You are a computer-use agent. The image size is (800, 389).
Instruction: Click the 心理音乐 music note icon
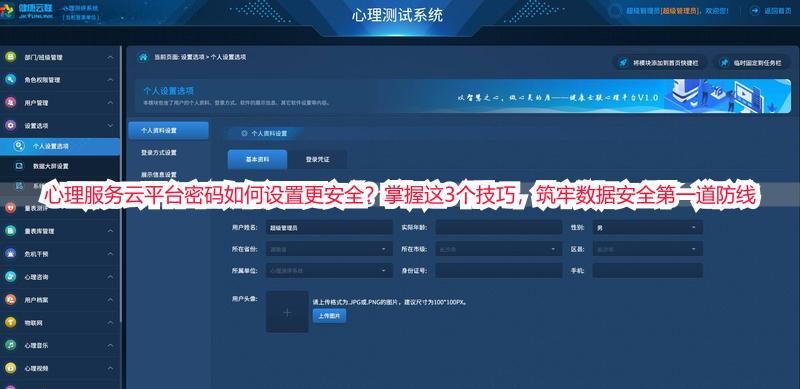(x=10, y=345)
